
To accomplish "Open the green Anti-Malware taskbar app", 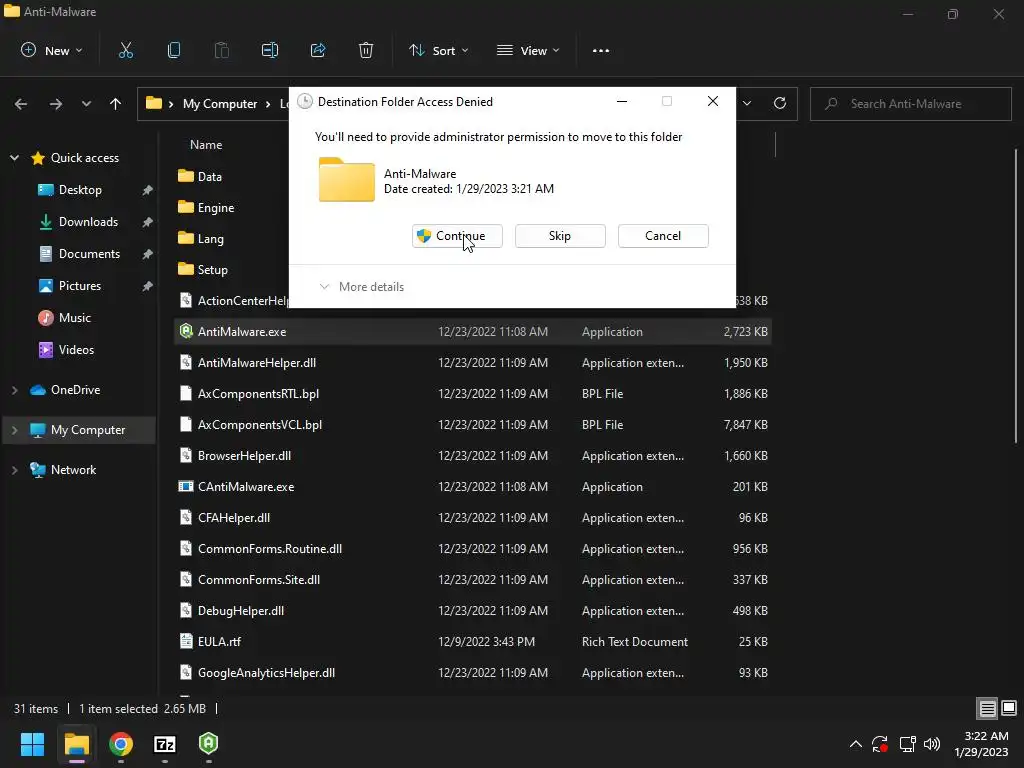I will coord(208,743).
